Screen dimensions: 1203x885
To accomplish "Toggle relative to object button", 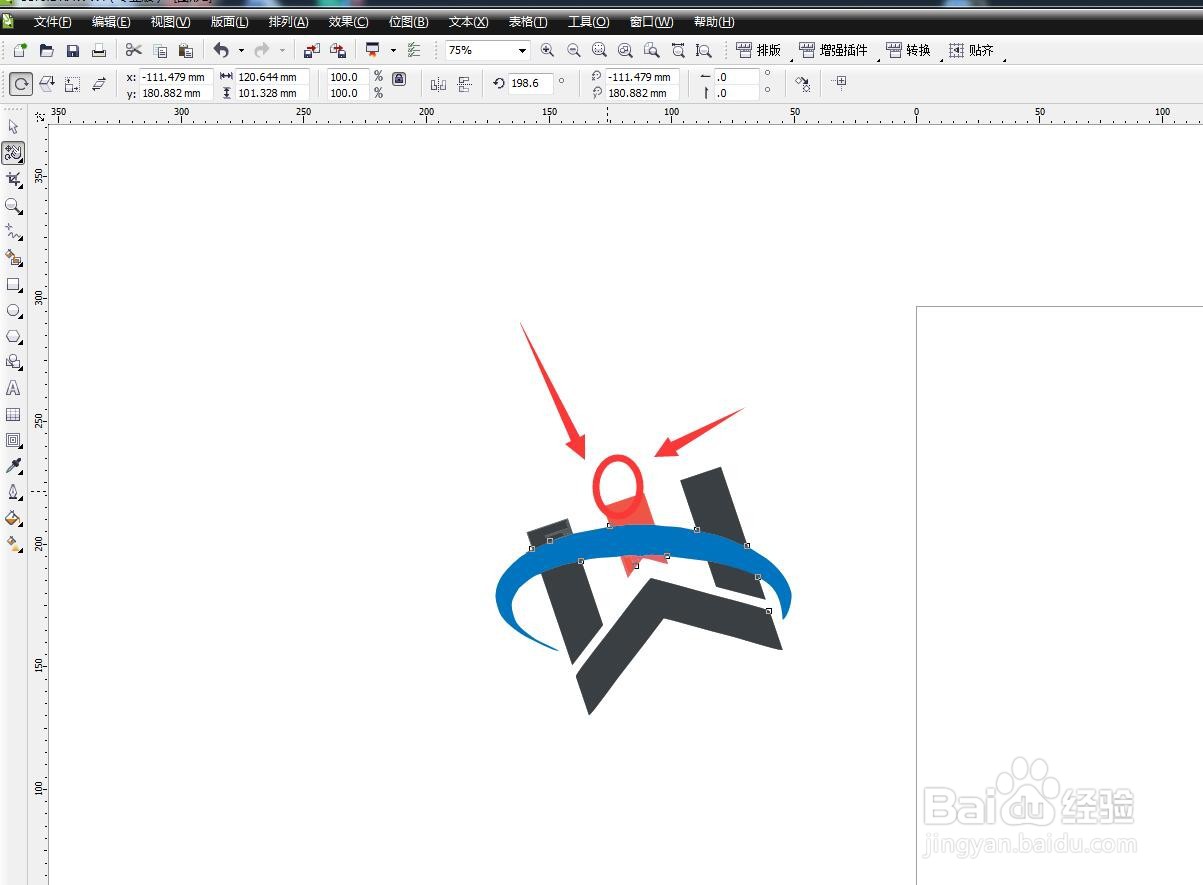I will click(x=839, y=82).
